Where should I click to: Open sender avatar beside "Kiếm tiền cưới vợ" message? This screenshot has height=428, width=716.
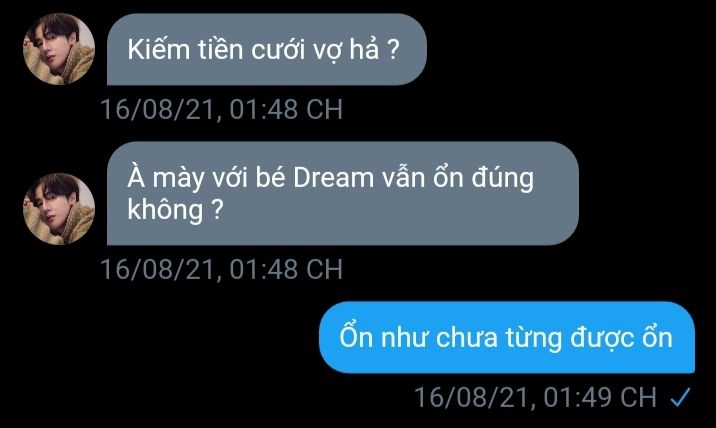click(x=59, y=49)
